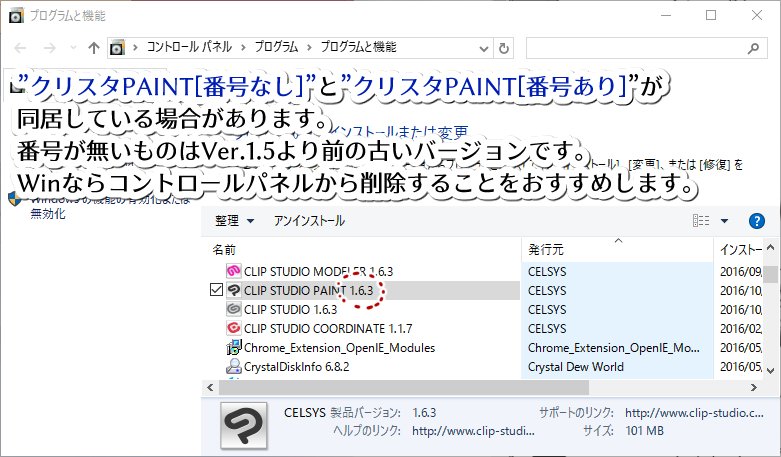The height and width of the screenshot is (457, 781).
Task: Open the recent locations dropdown arrow
Action: click(73, 48)
